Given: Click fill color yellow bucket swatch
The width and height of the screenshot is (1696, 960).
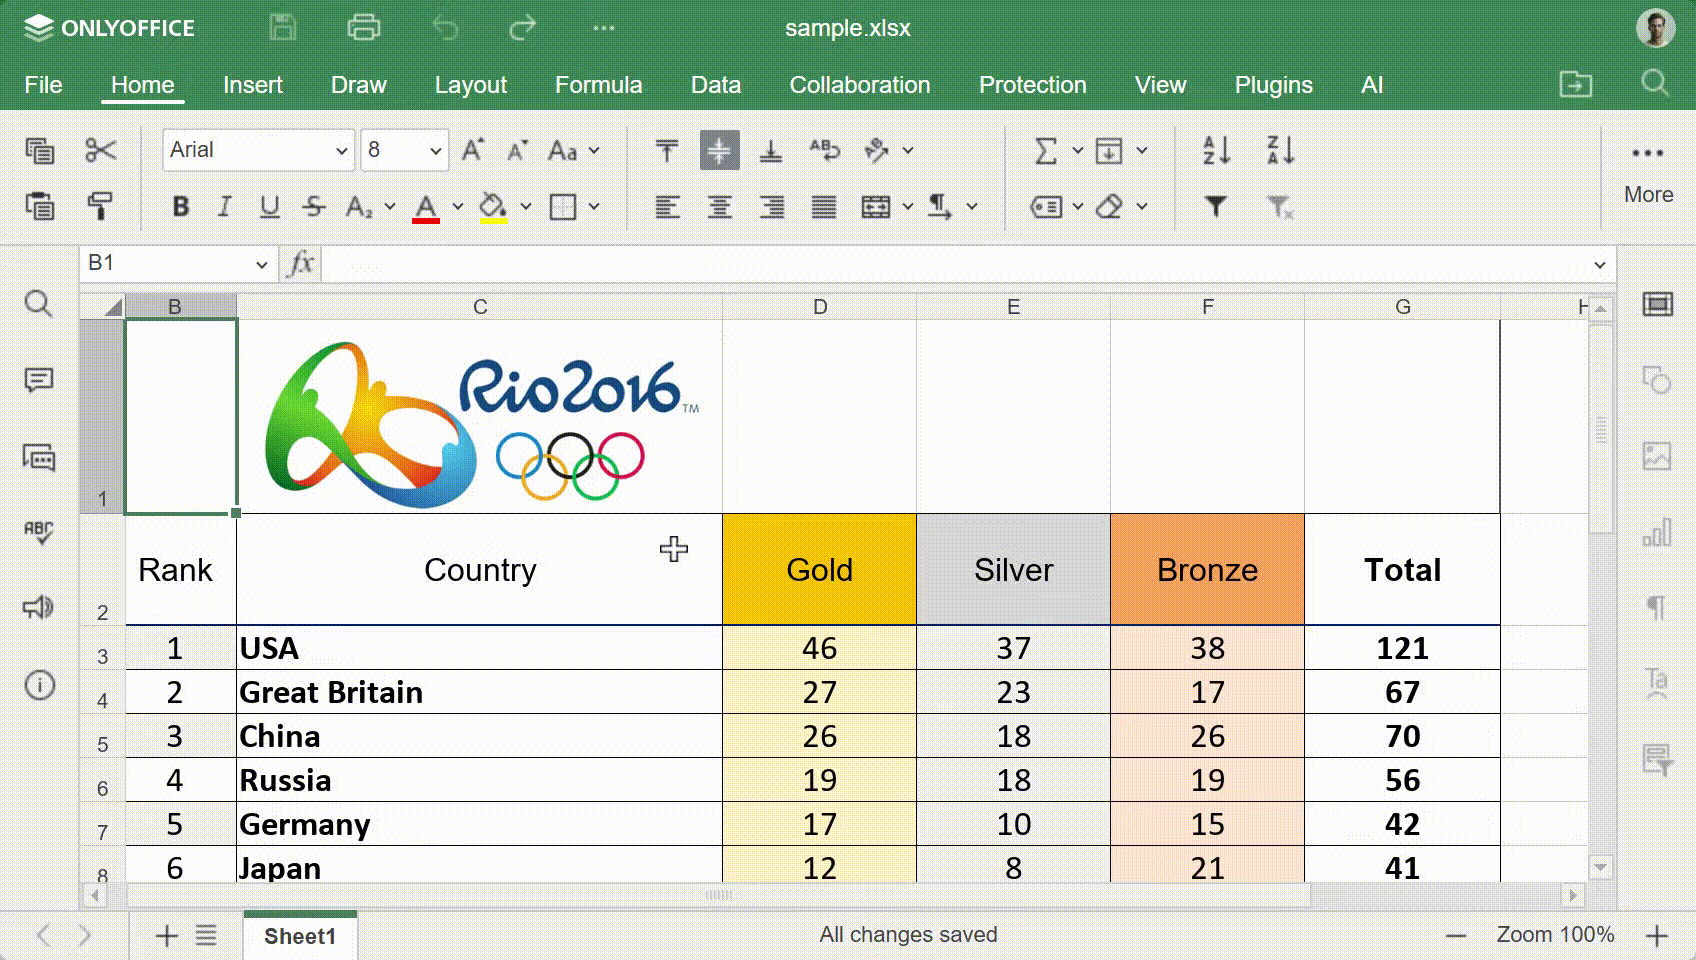Looking at the screenshot, I should coord(493,208).
